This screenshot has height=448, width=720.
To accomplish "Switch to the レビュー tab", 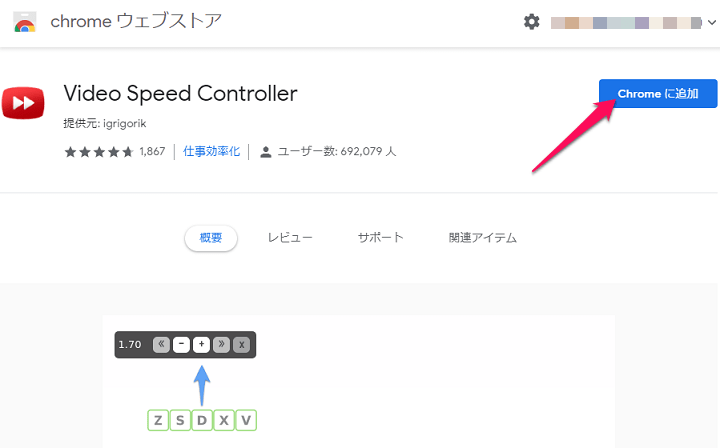I will pyautogui.click(x=290, y=238).
